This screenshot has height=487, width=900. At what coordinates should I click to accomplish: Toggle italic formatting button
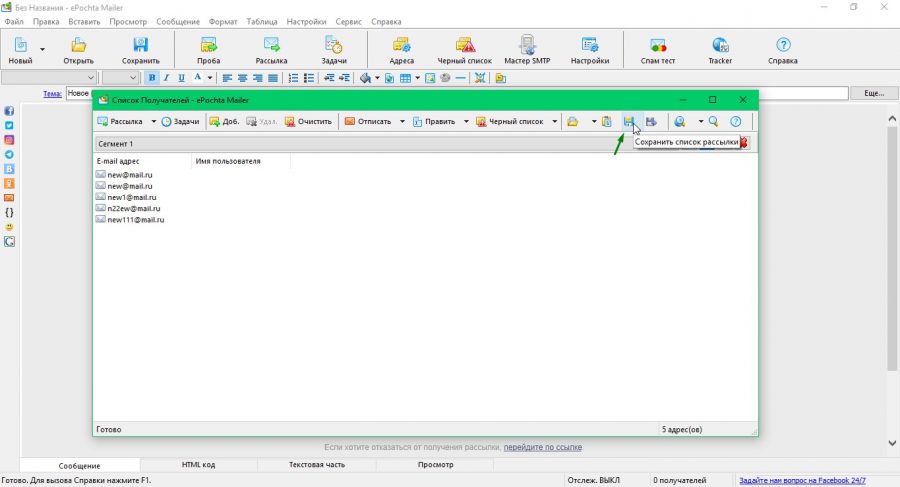(x=166, y=78)
